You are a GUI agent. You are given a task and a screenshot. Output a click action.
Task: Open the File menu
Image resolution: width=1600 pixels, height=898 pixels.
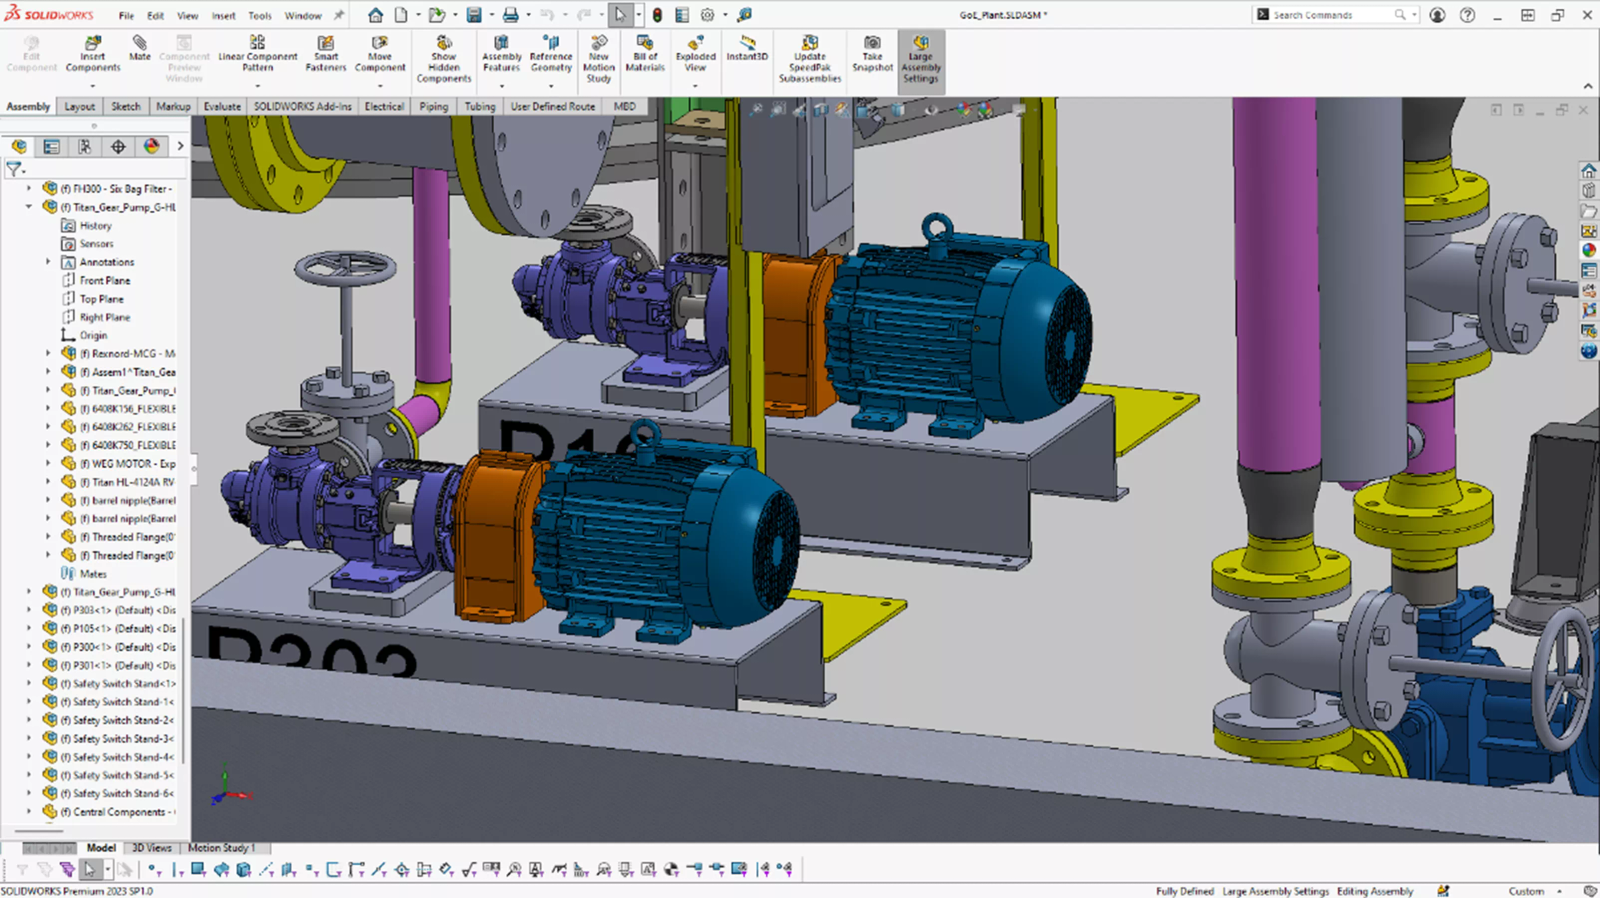(x=126, y=15)
